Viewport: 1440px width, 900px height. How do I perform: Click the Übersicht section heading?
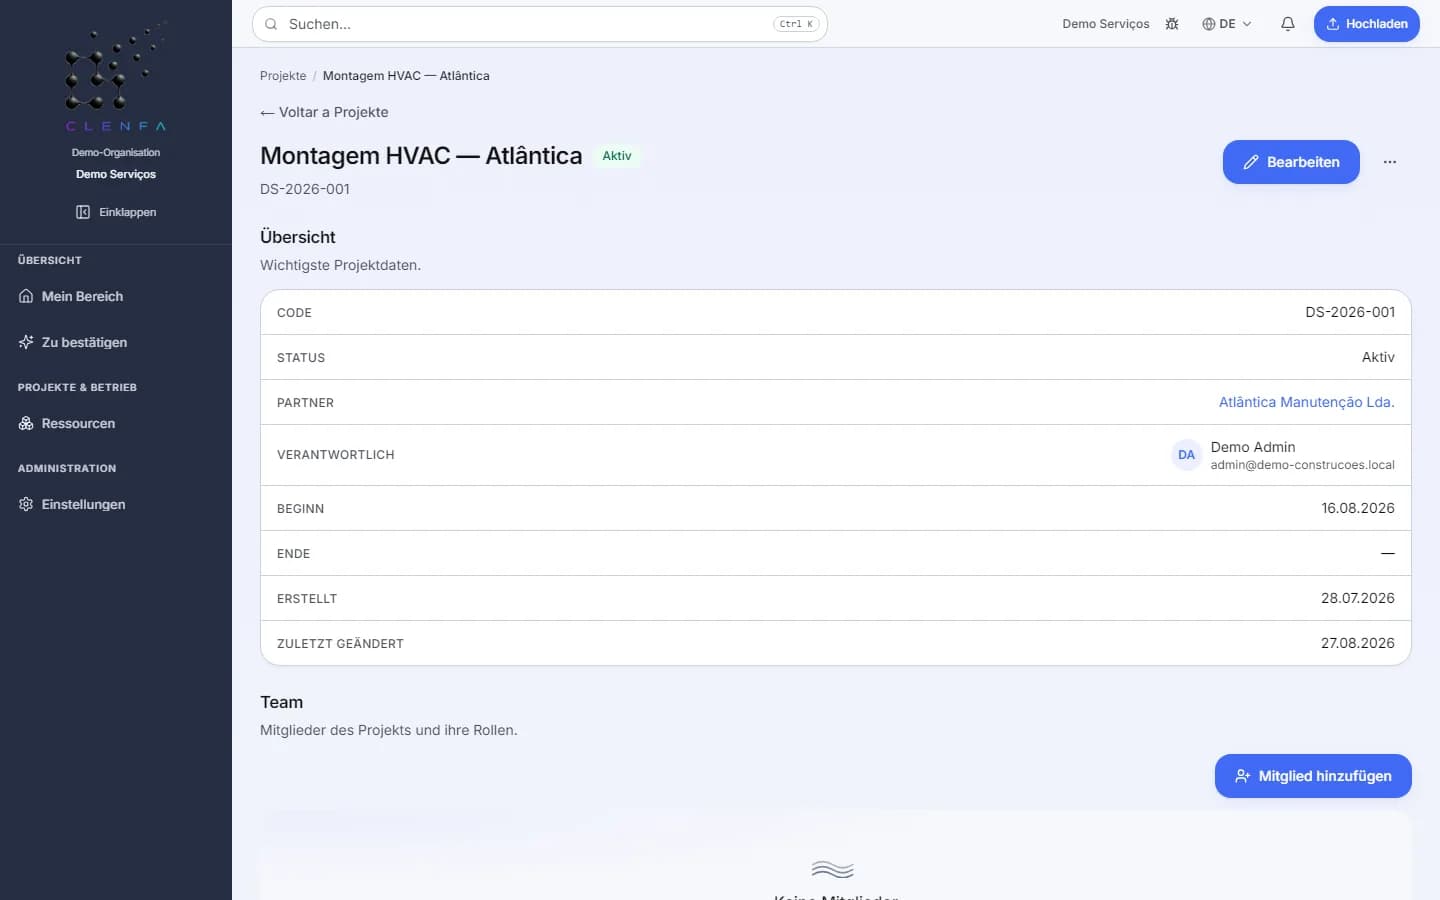point(298,237)
